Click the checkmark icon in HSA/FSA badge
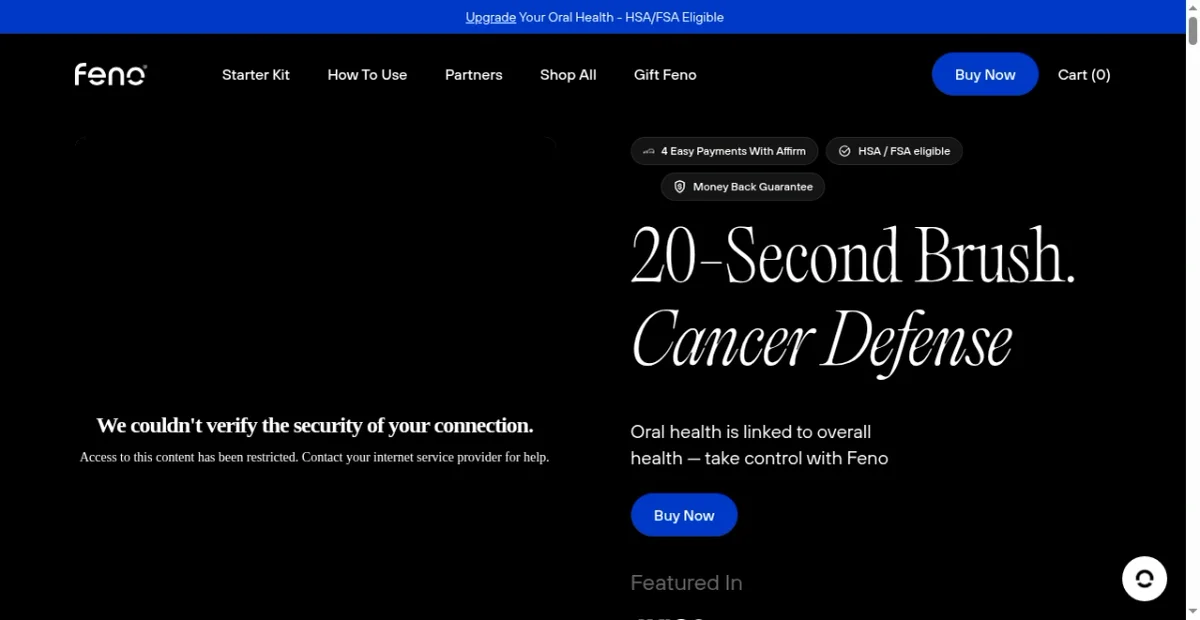 coord(844,151)
